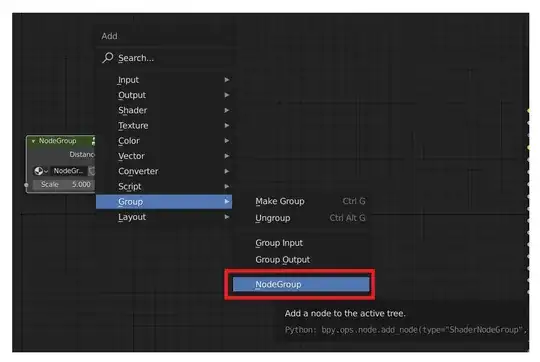Add the NodeGroup node from submenu

click(301, 284)
